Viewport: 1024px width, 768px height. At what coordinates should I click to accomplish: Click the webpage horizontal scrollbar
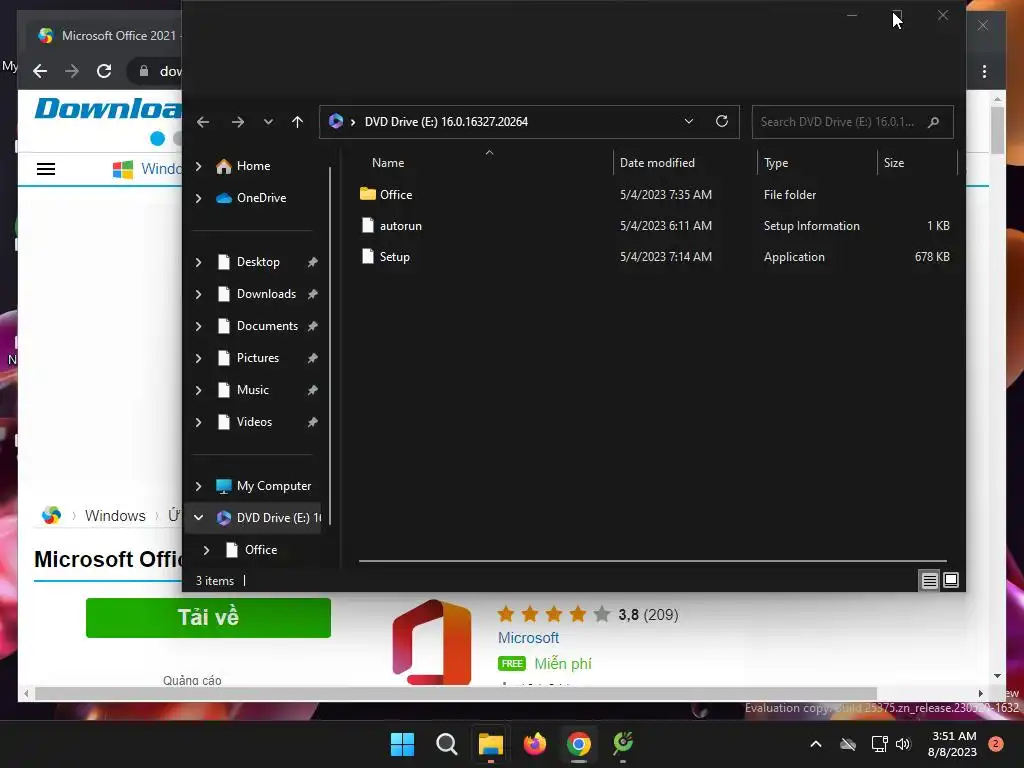[x=456, y=694]
